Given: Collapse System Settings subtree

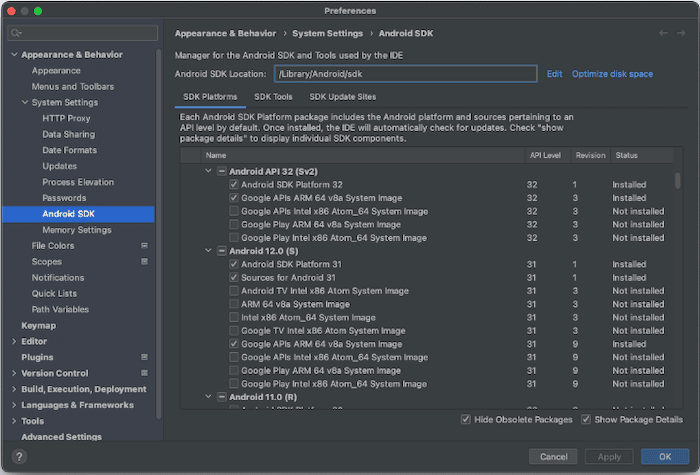Looking at the screenshot, I should tap(25, 102).
